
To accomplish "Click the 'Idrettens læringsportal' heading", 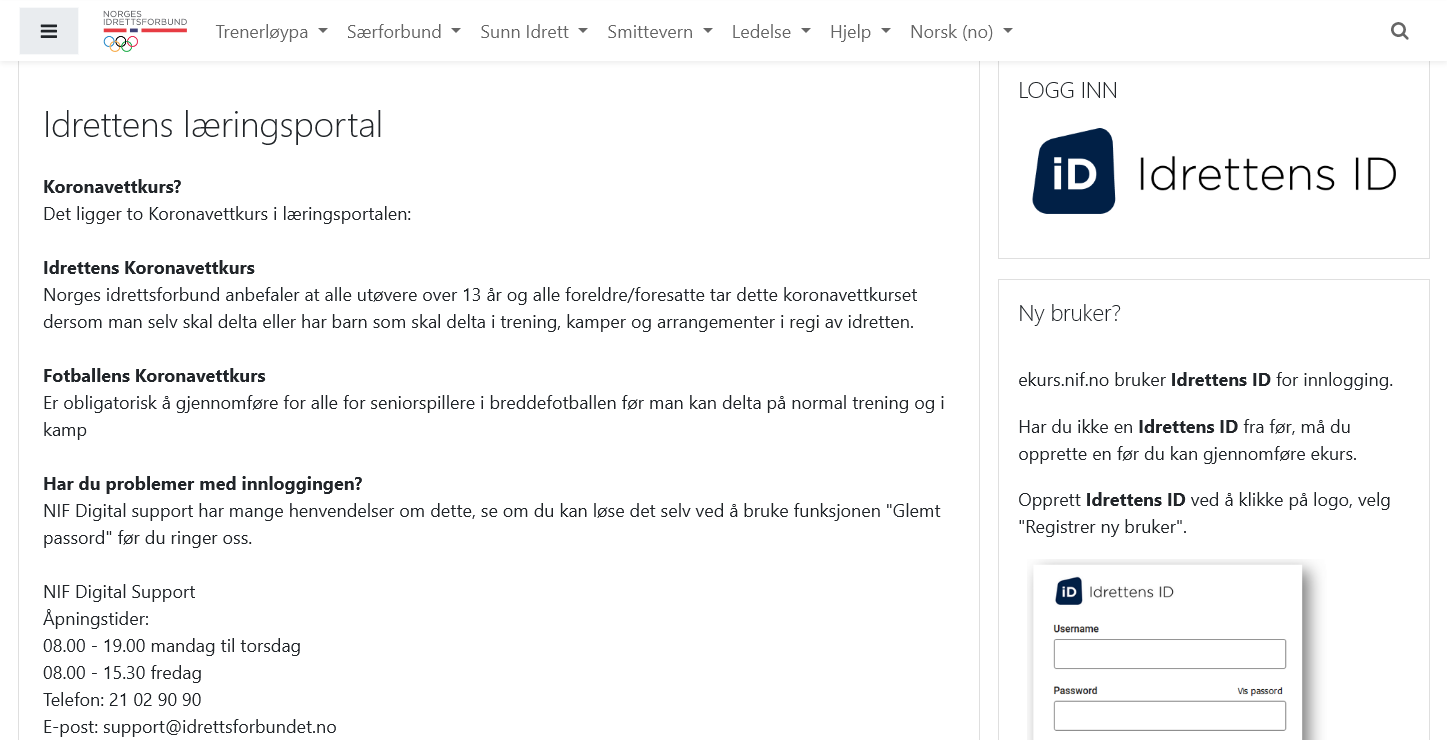I will [x=213, y=125].
